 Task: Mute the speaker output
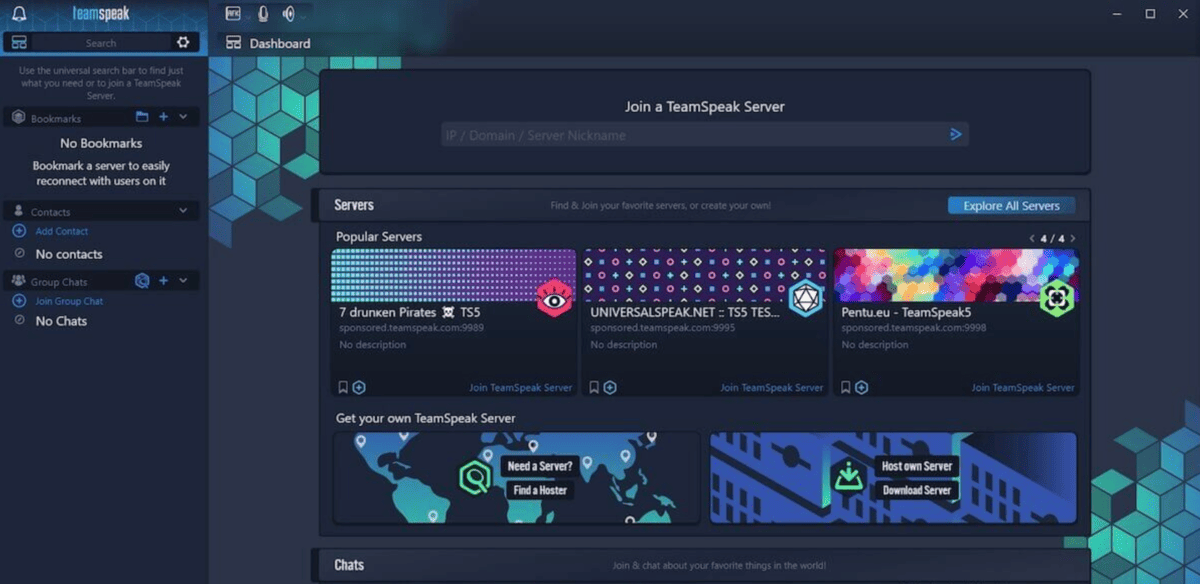tap(290, 14)
